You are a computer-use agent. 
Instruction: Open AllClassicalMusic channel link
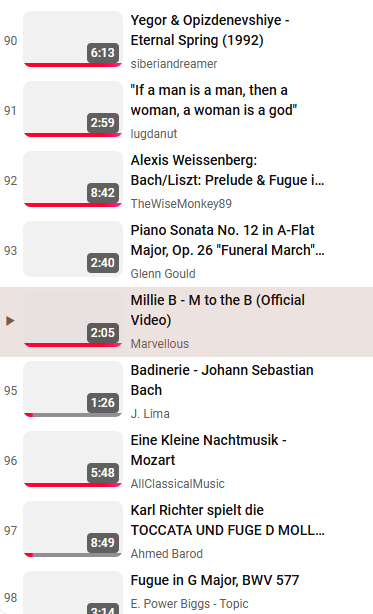(x=178, y=484)
